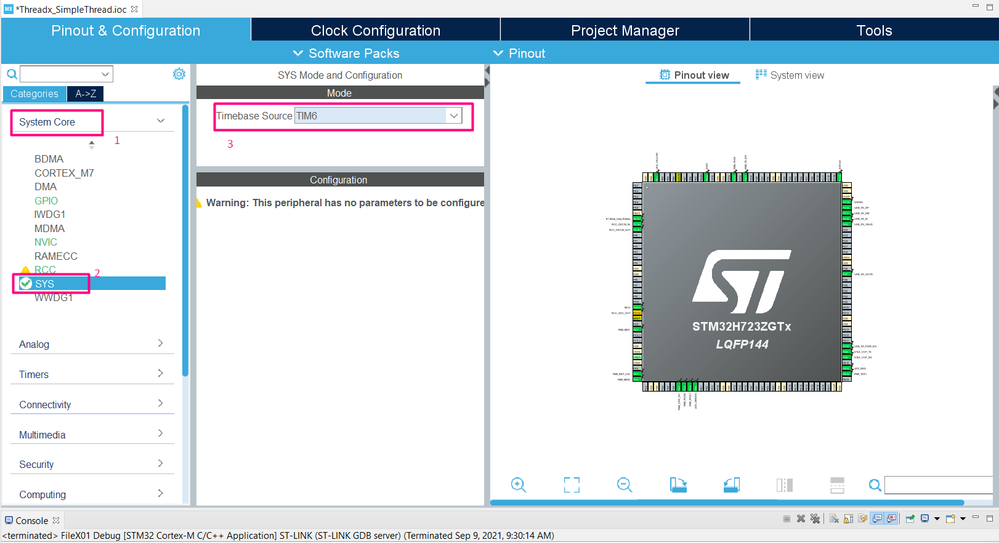
Task: Open the Open Console icon
Action: (950, 519)
